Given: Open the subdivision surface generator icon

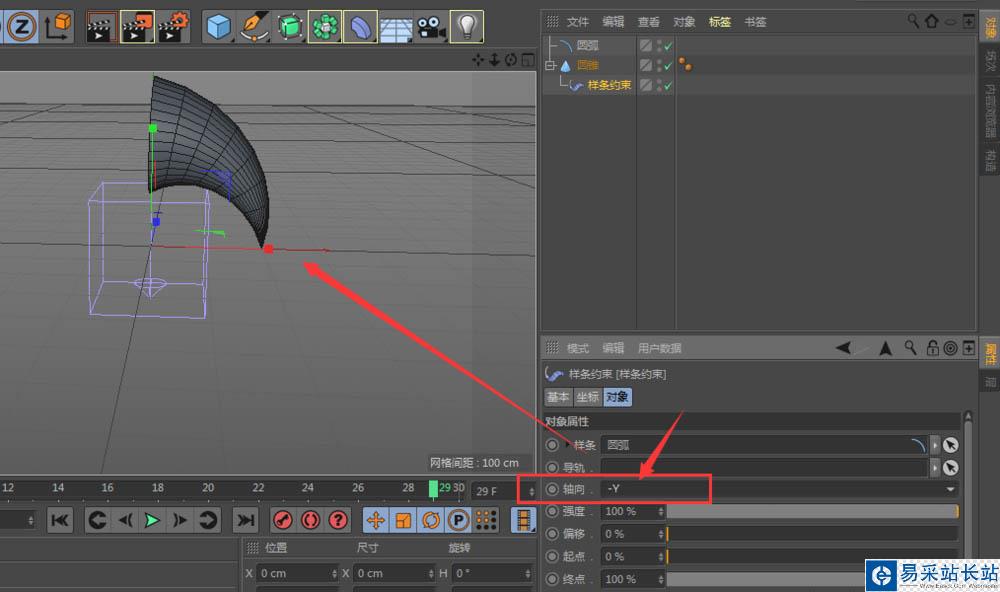Looking at the screenshot, I should click(x=290, y=27).
